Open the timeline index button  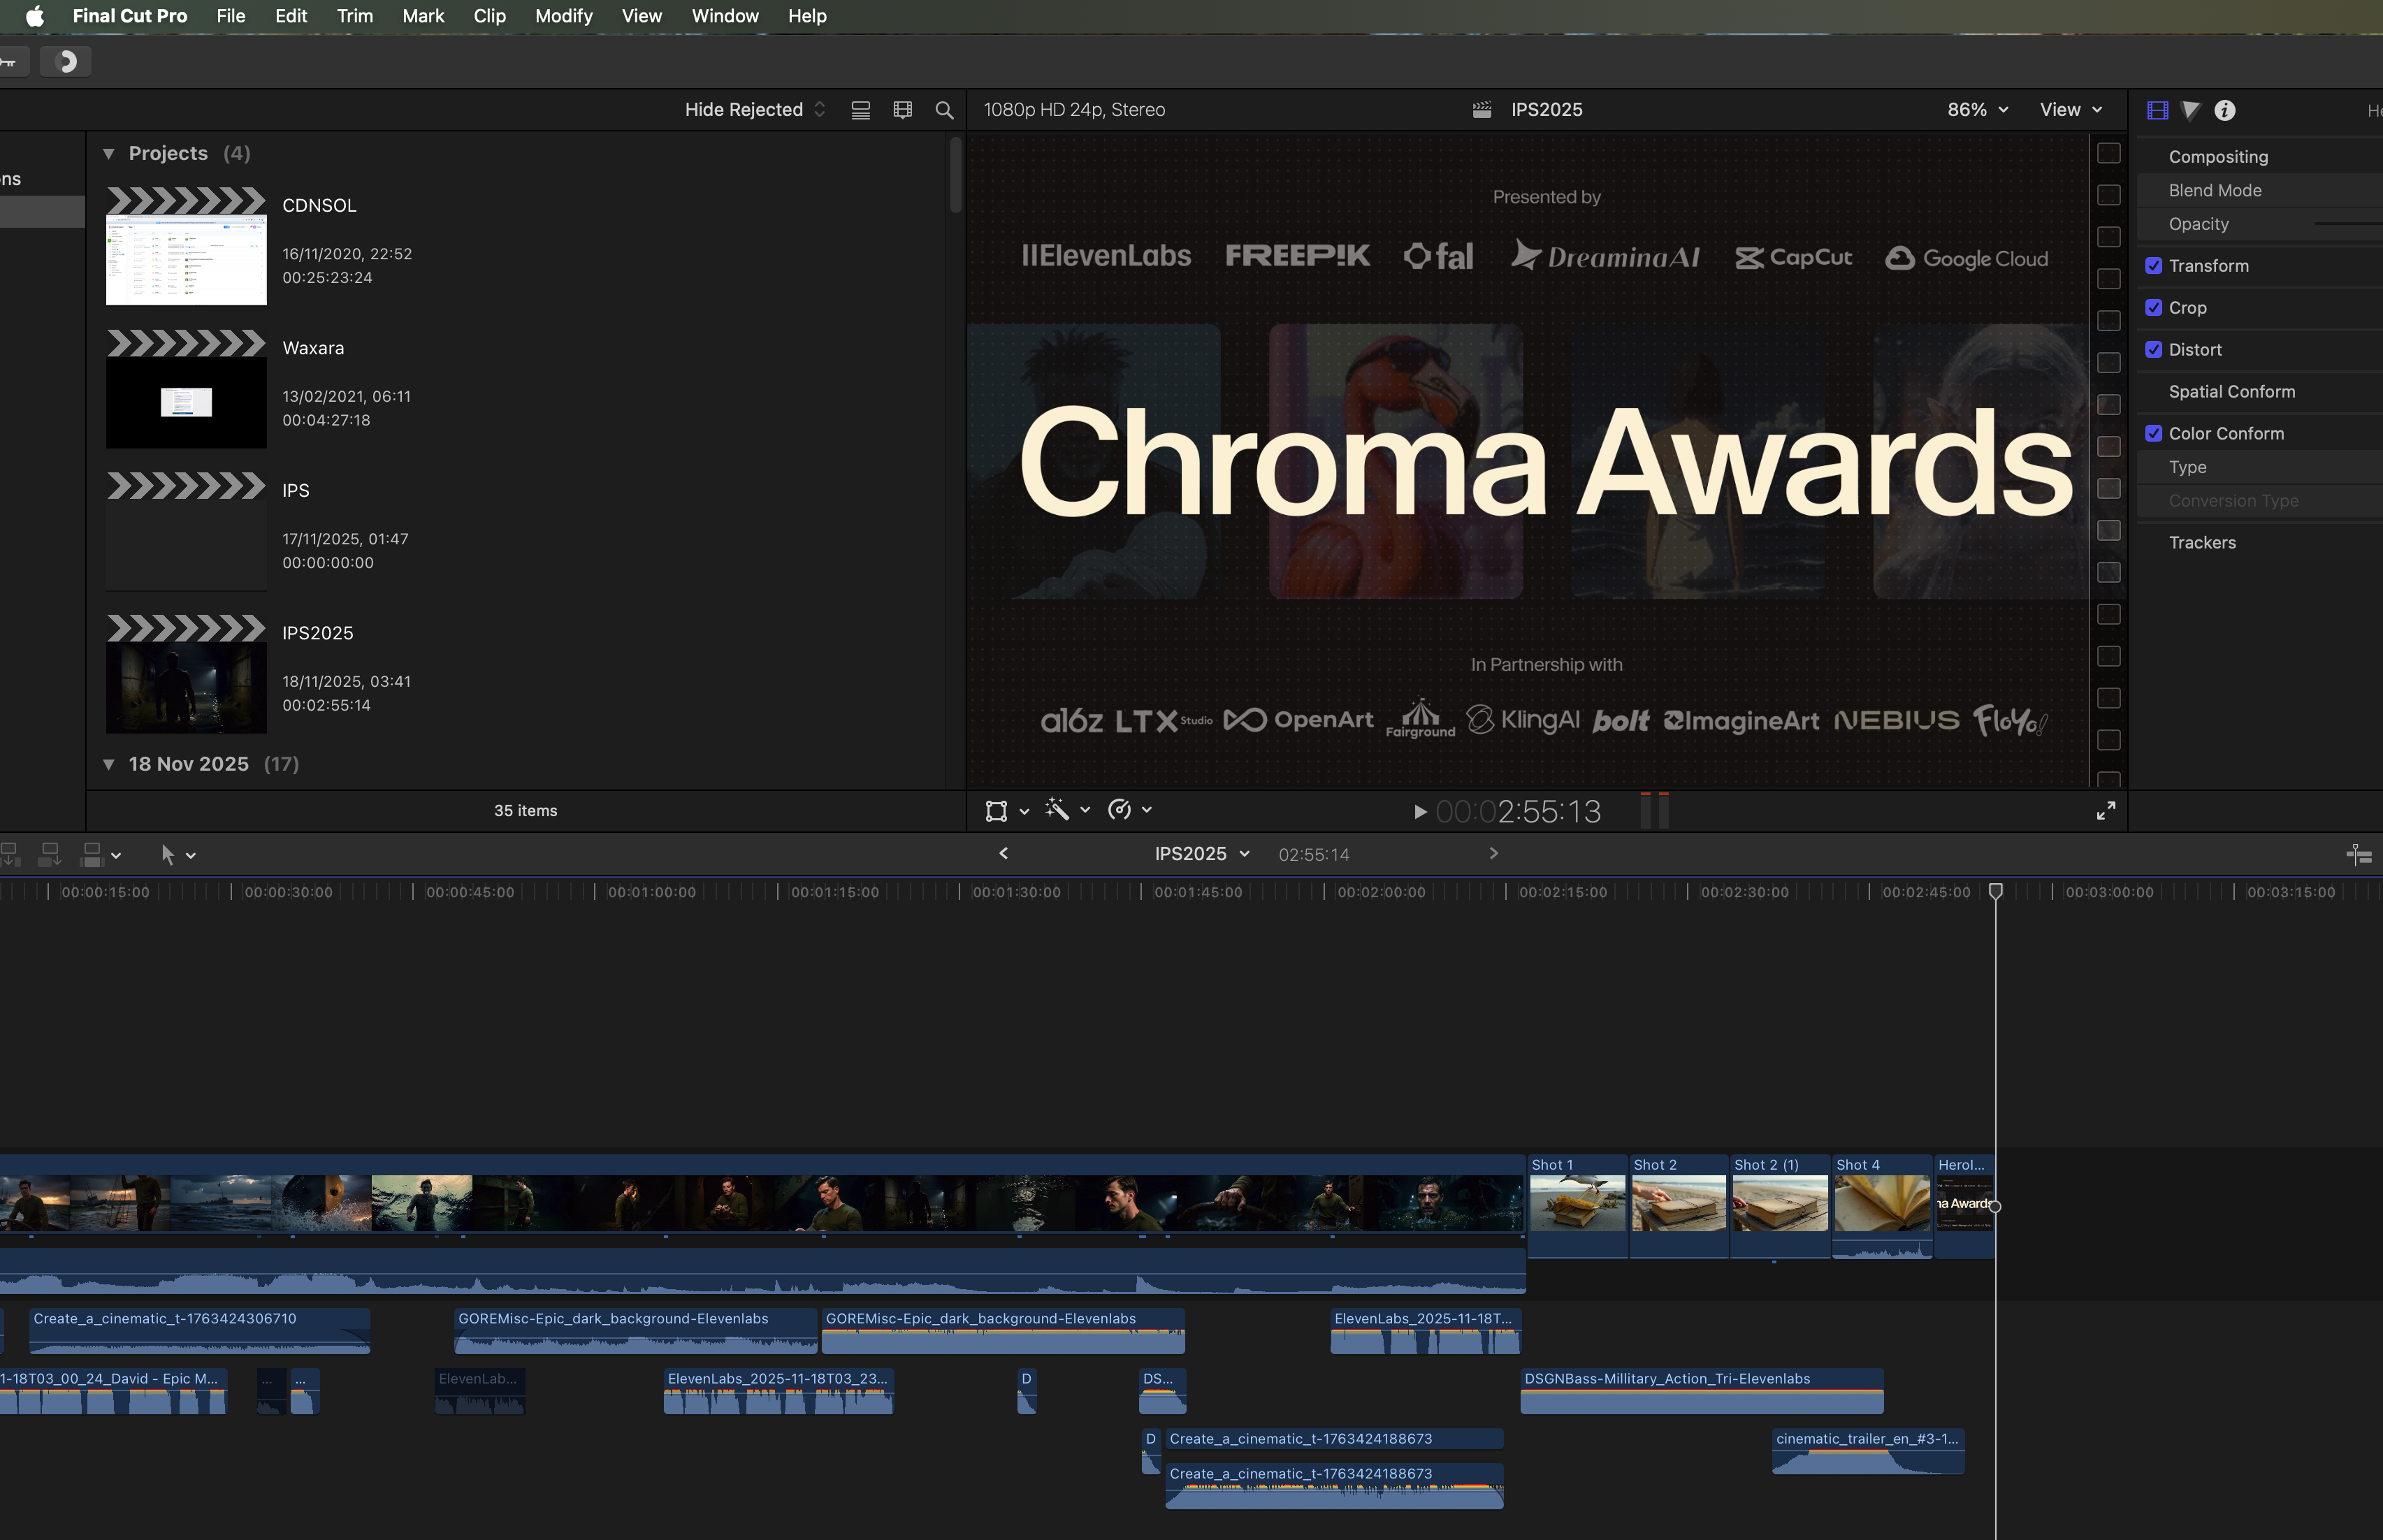click(x=2358, y=854)
